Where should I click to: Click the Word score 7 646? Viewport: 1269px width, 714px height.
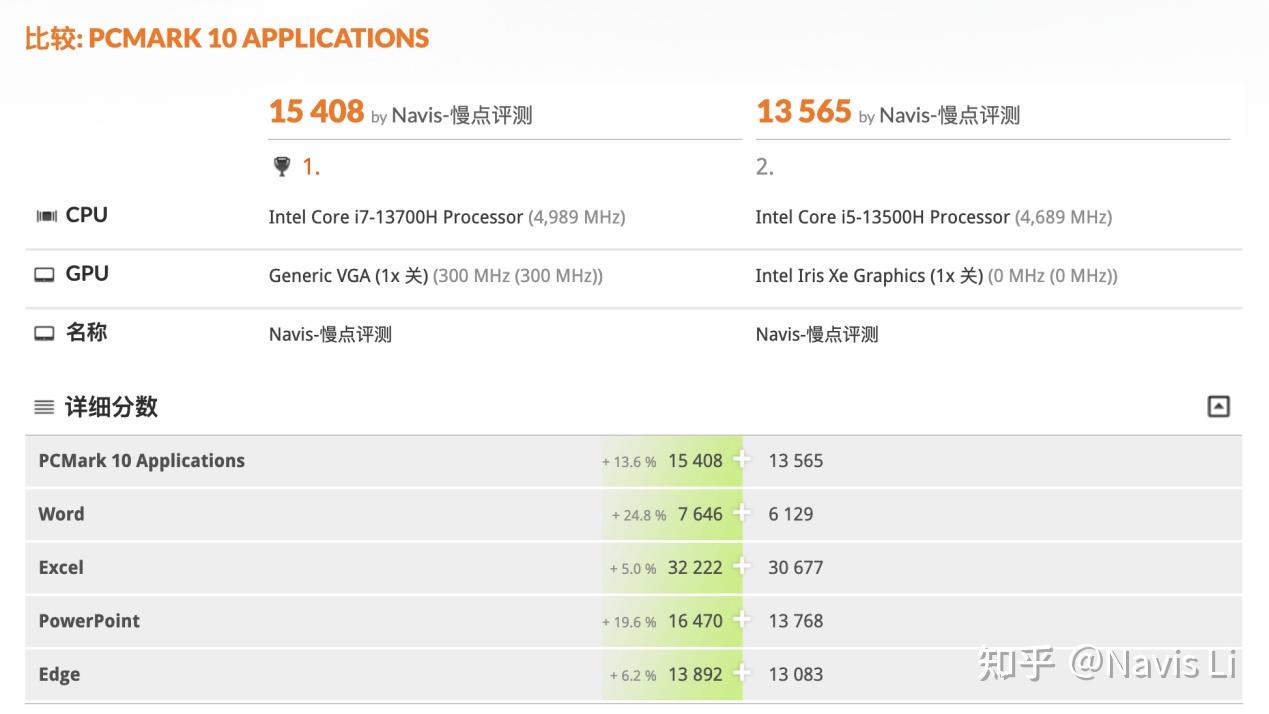(x=700, y=514)
